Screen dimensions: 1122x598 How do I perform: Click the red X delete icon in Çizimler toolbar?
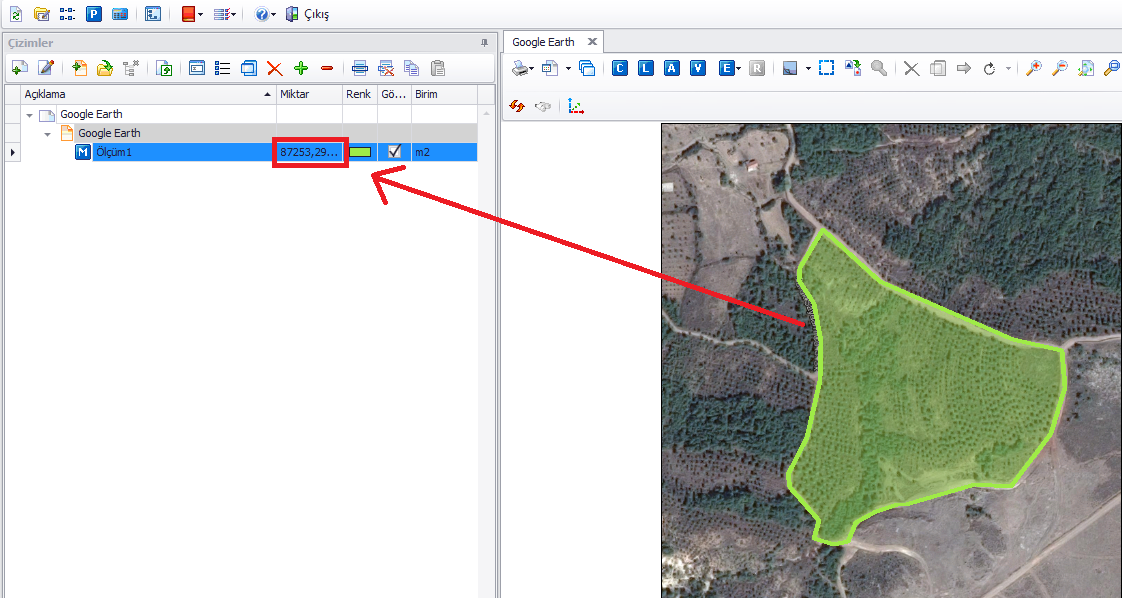pos(274,68)
